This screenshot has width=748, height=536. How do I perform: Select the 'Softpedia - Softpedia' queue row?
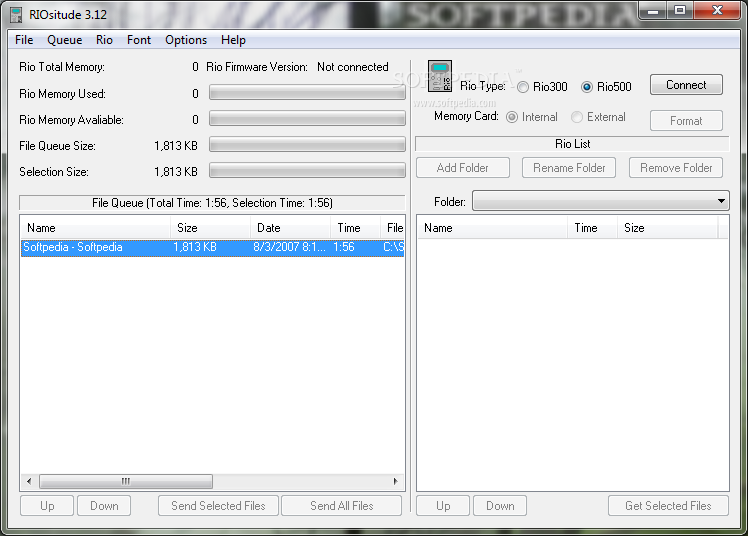click(x=213, y=247)
